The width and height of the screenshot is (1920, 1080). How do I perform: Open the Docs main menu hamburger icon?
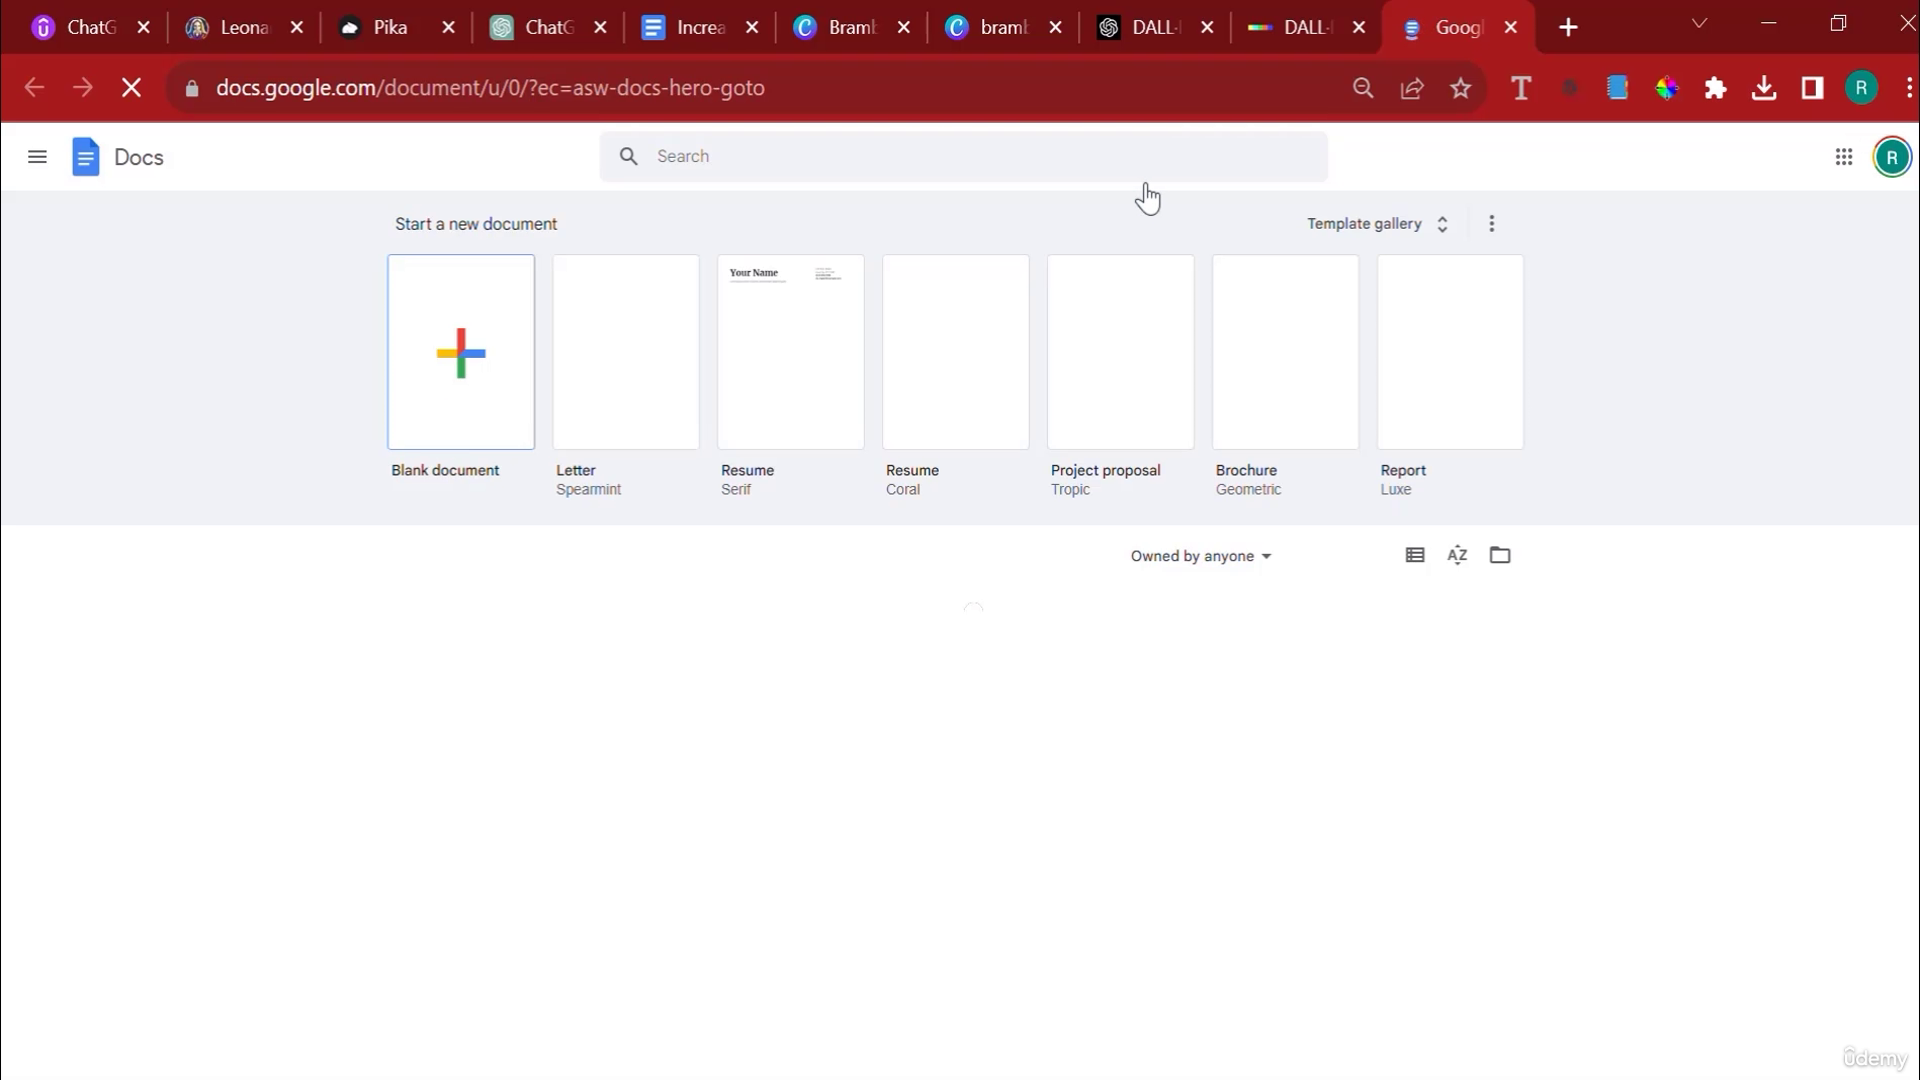pos(37,157)
